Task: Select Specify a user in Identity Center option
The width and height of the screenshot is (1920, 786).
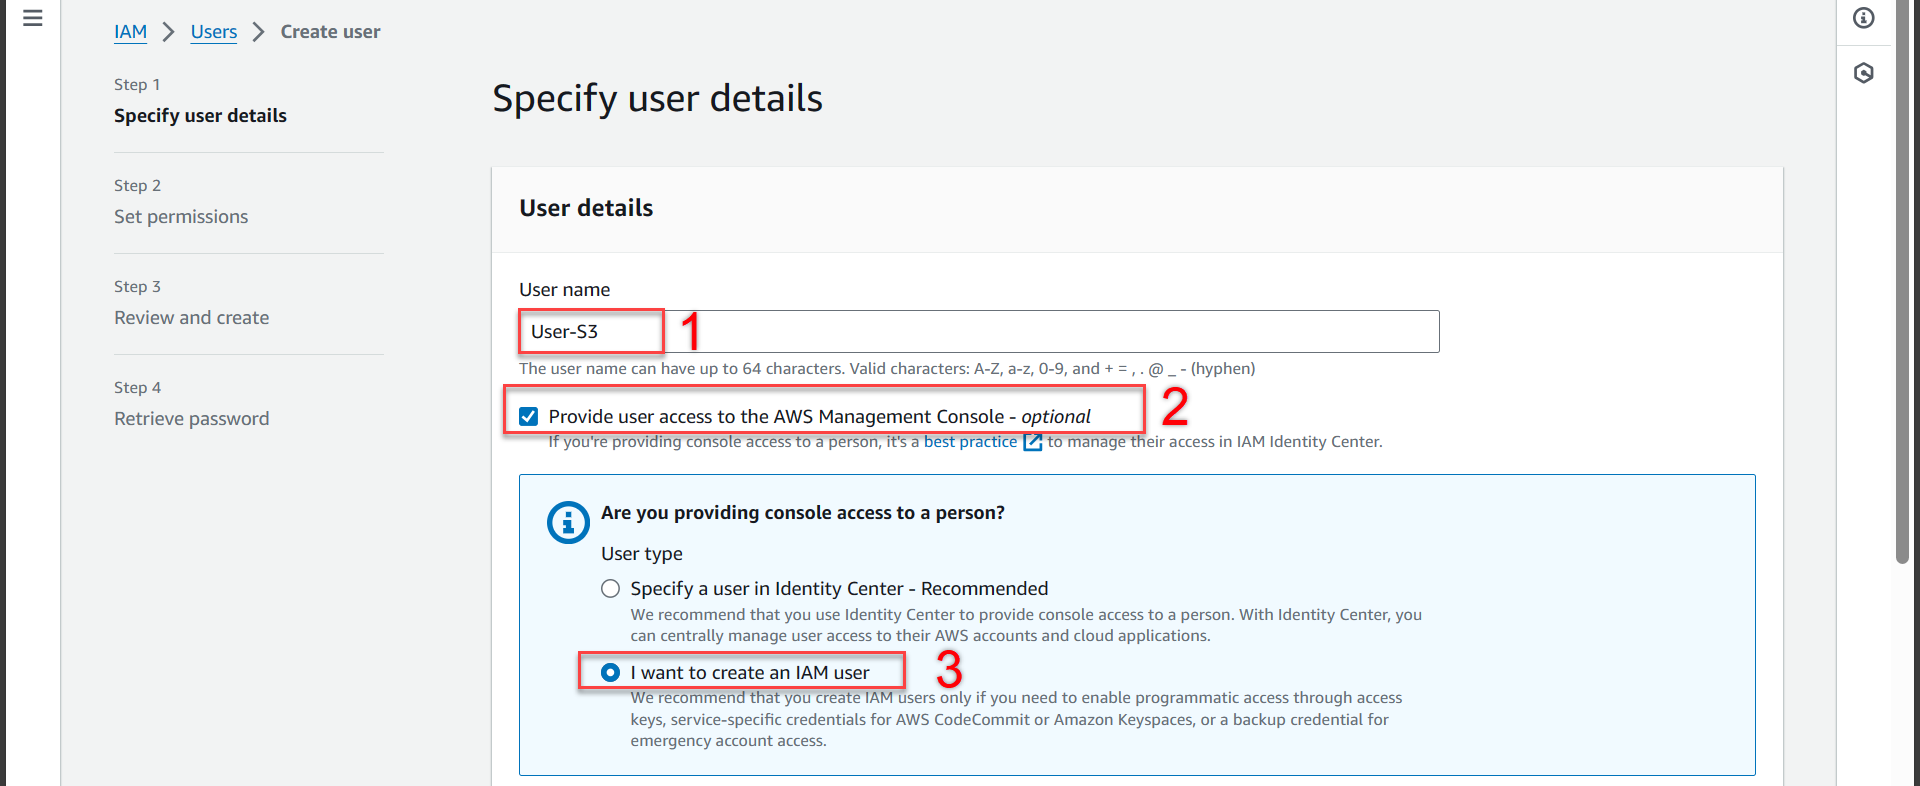Action: pos(610,589)
